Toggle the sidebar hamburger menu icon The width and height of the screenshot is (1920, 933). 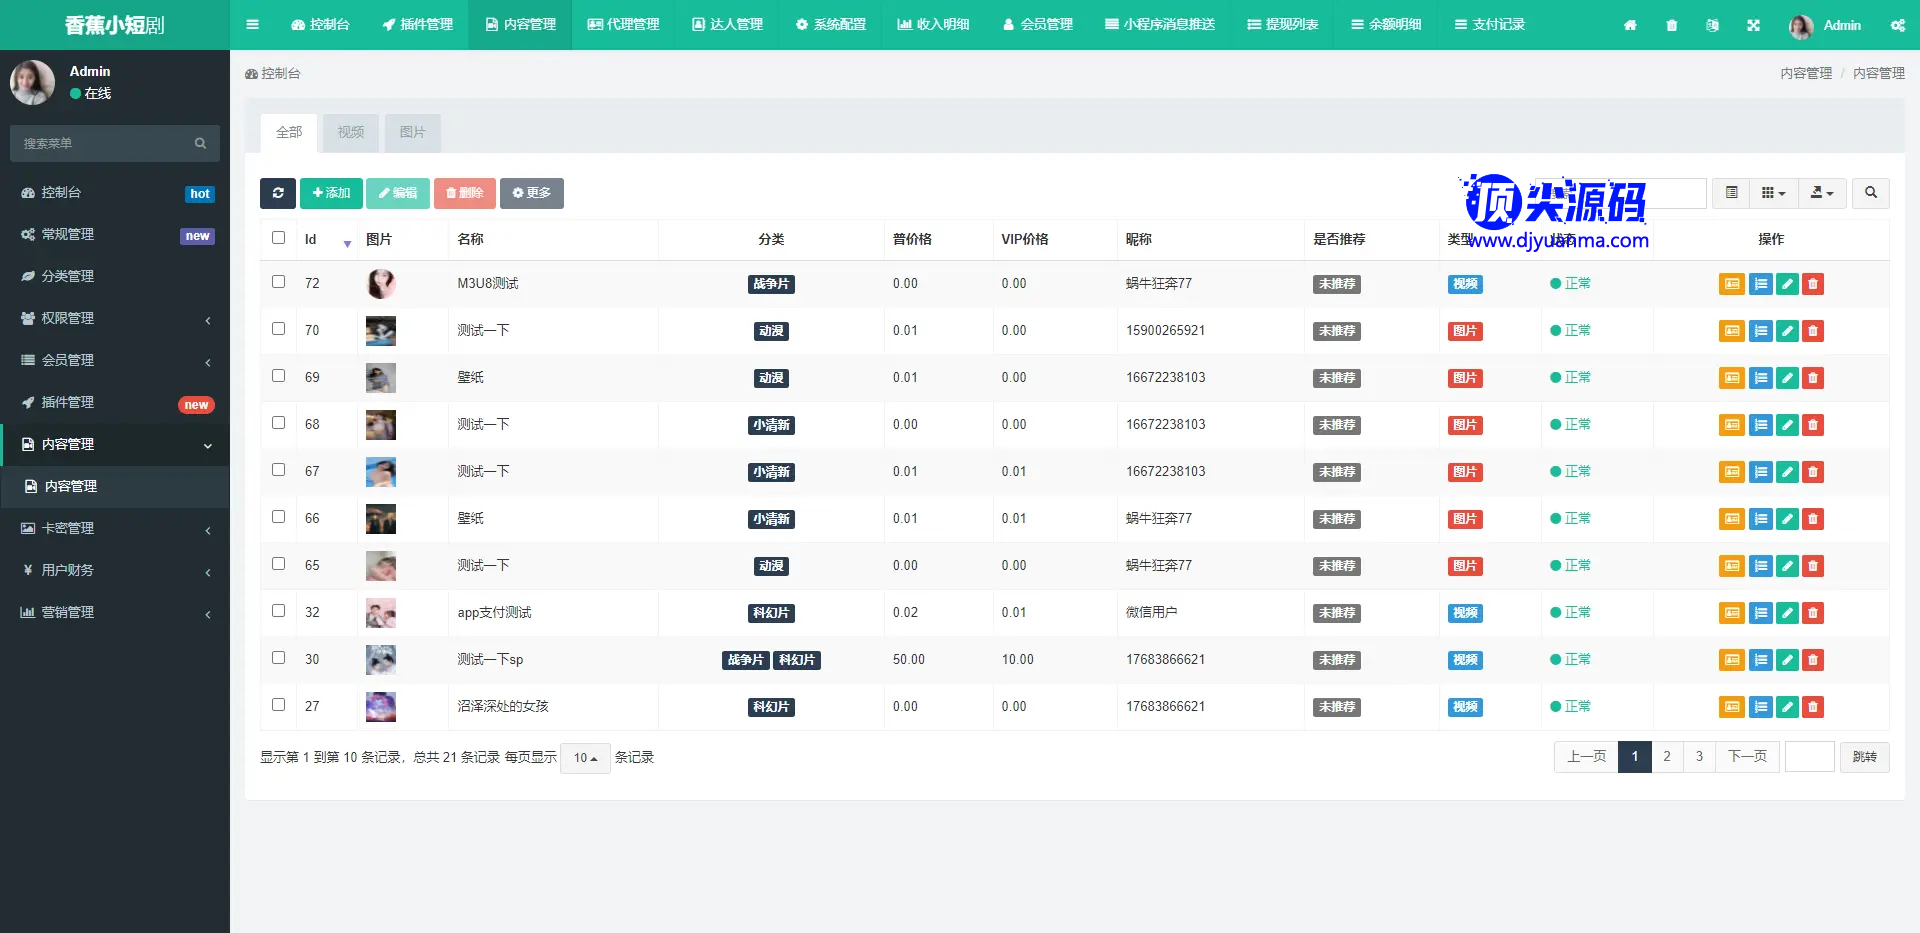click(252, 25)
